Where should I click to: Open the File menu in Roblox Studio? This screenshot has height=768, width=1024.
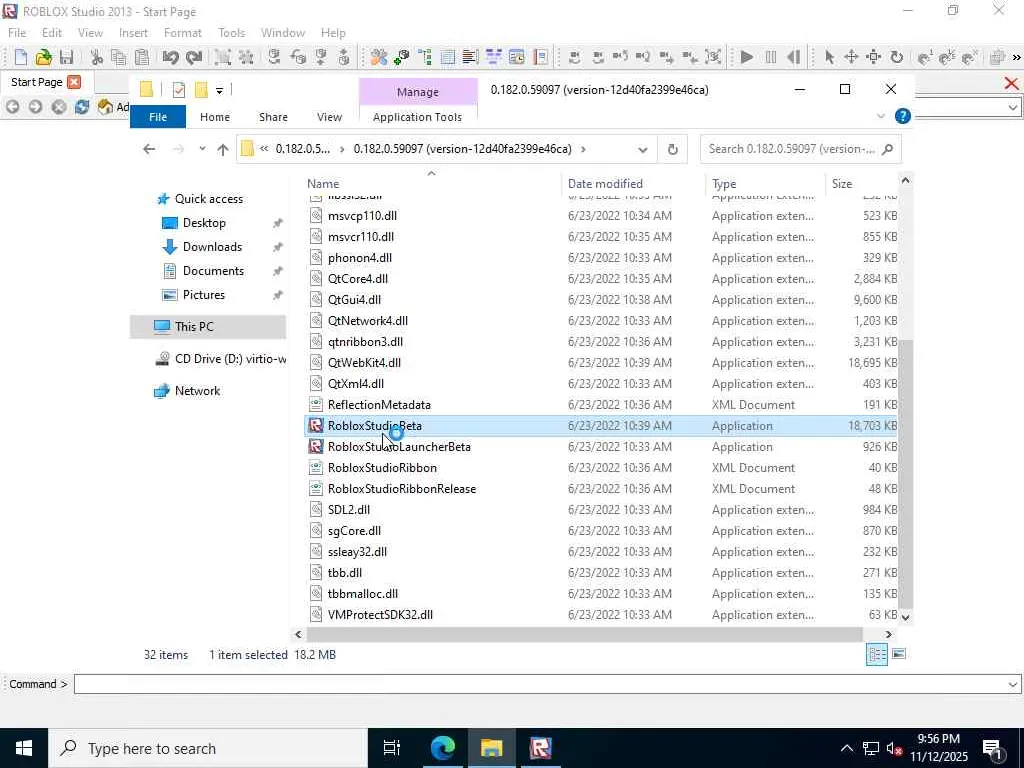pyautogui.click(x=17, y=33)
